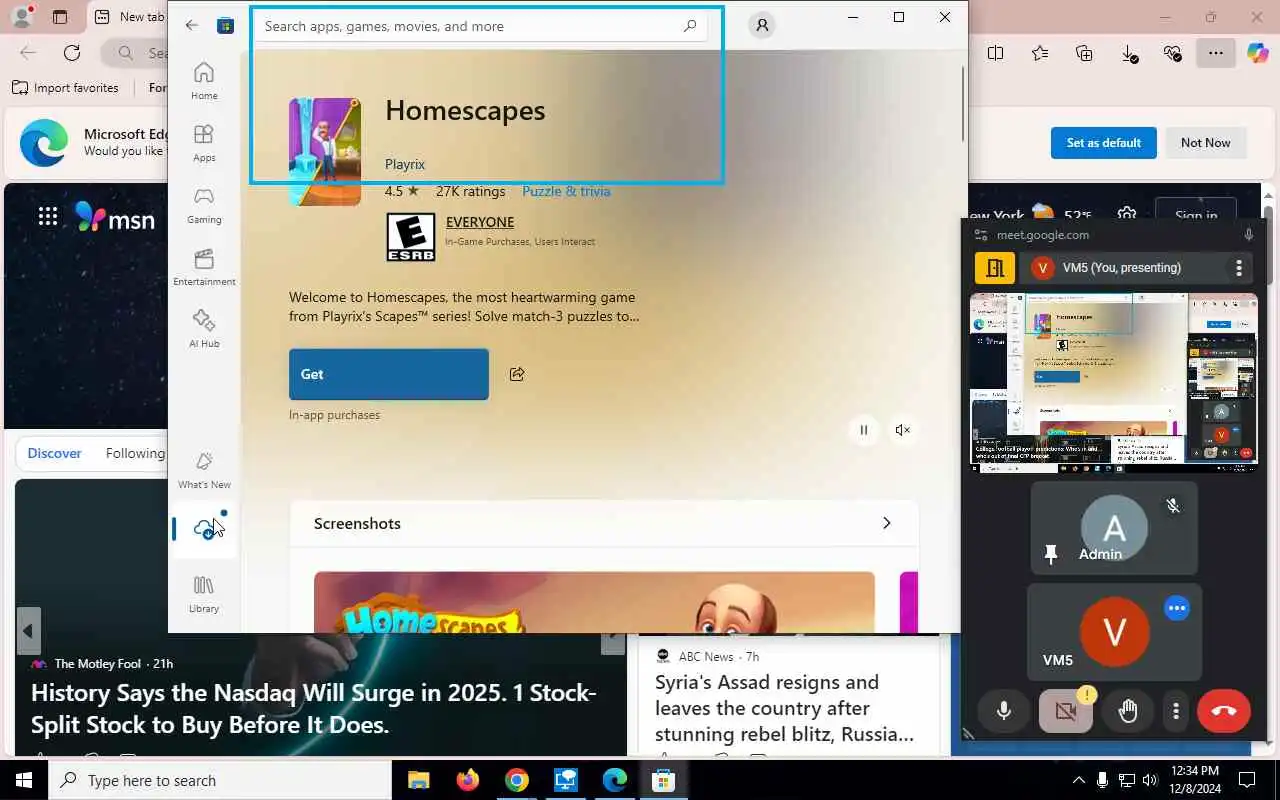
Task: Click the Store page vertical scrollbar
Action: coord(963,103)
